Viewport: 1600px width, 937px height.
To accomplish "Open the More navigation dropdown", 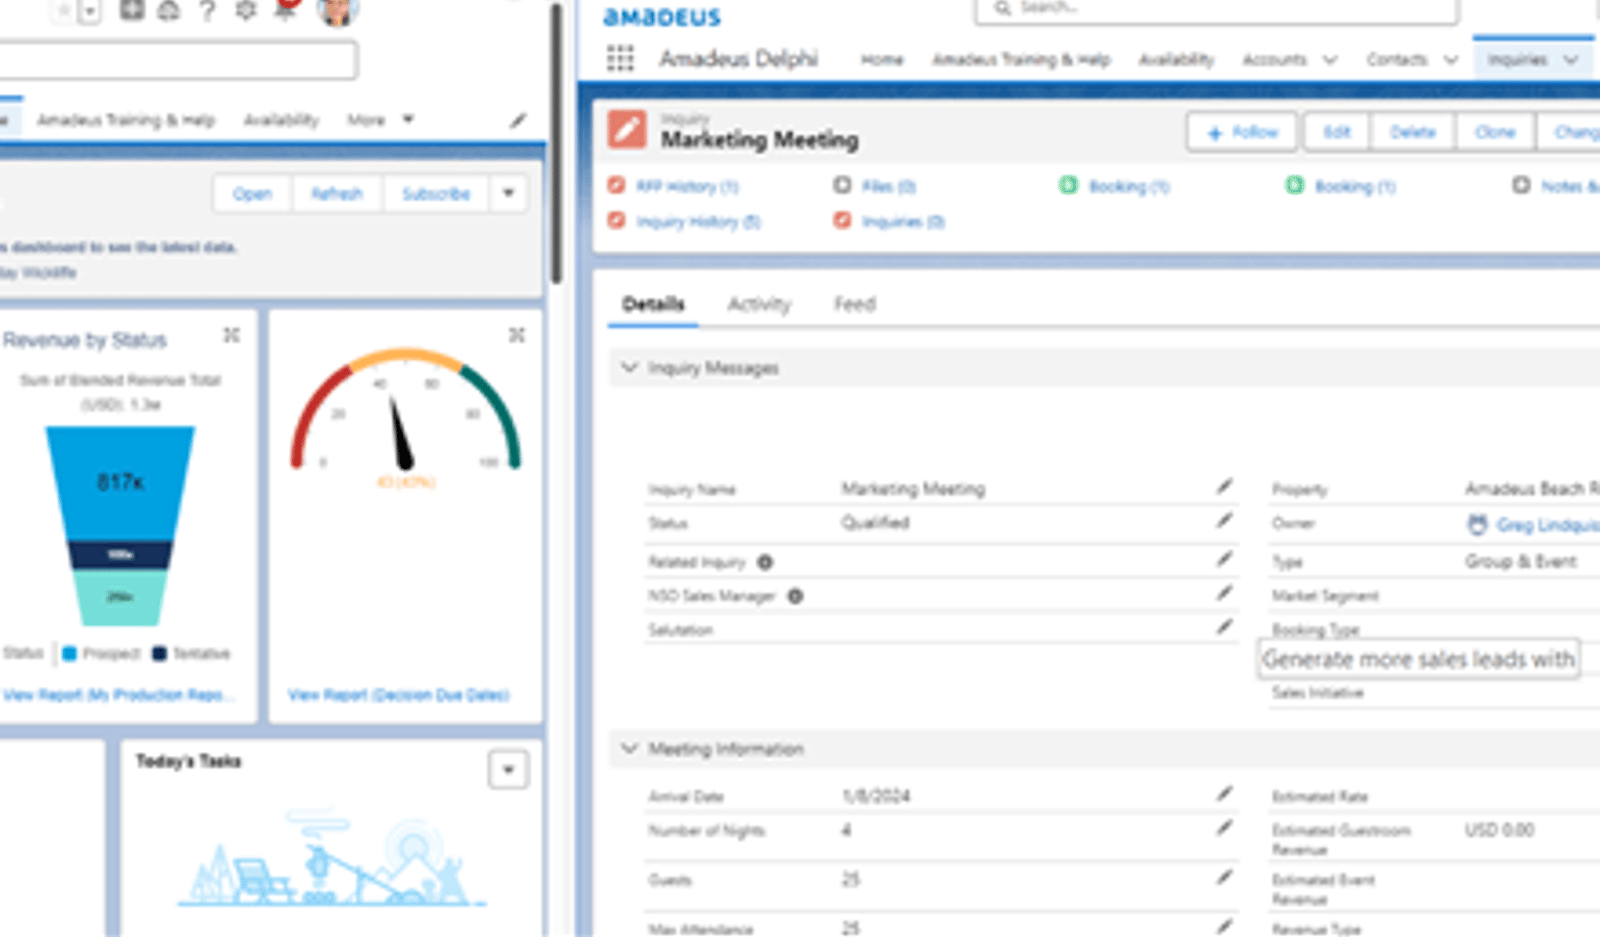I will click(380, 120).
